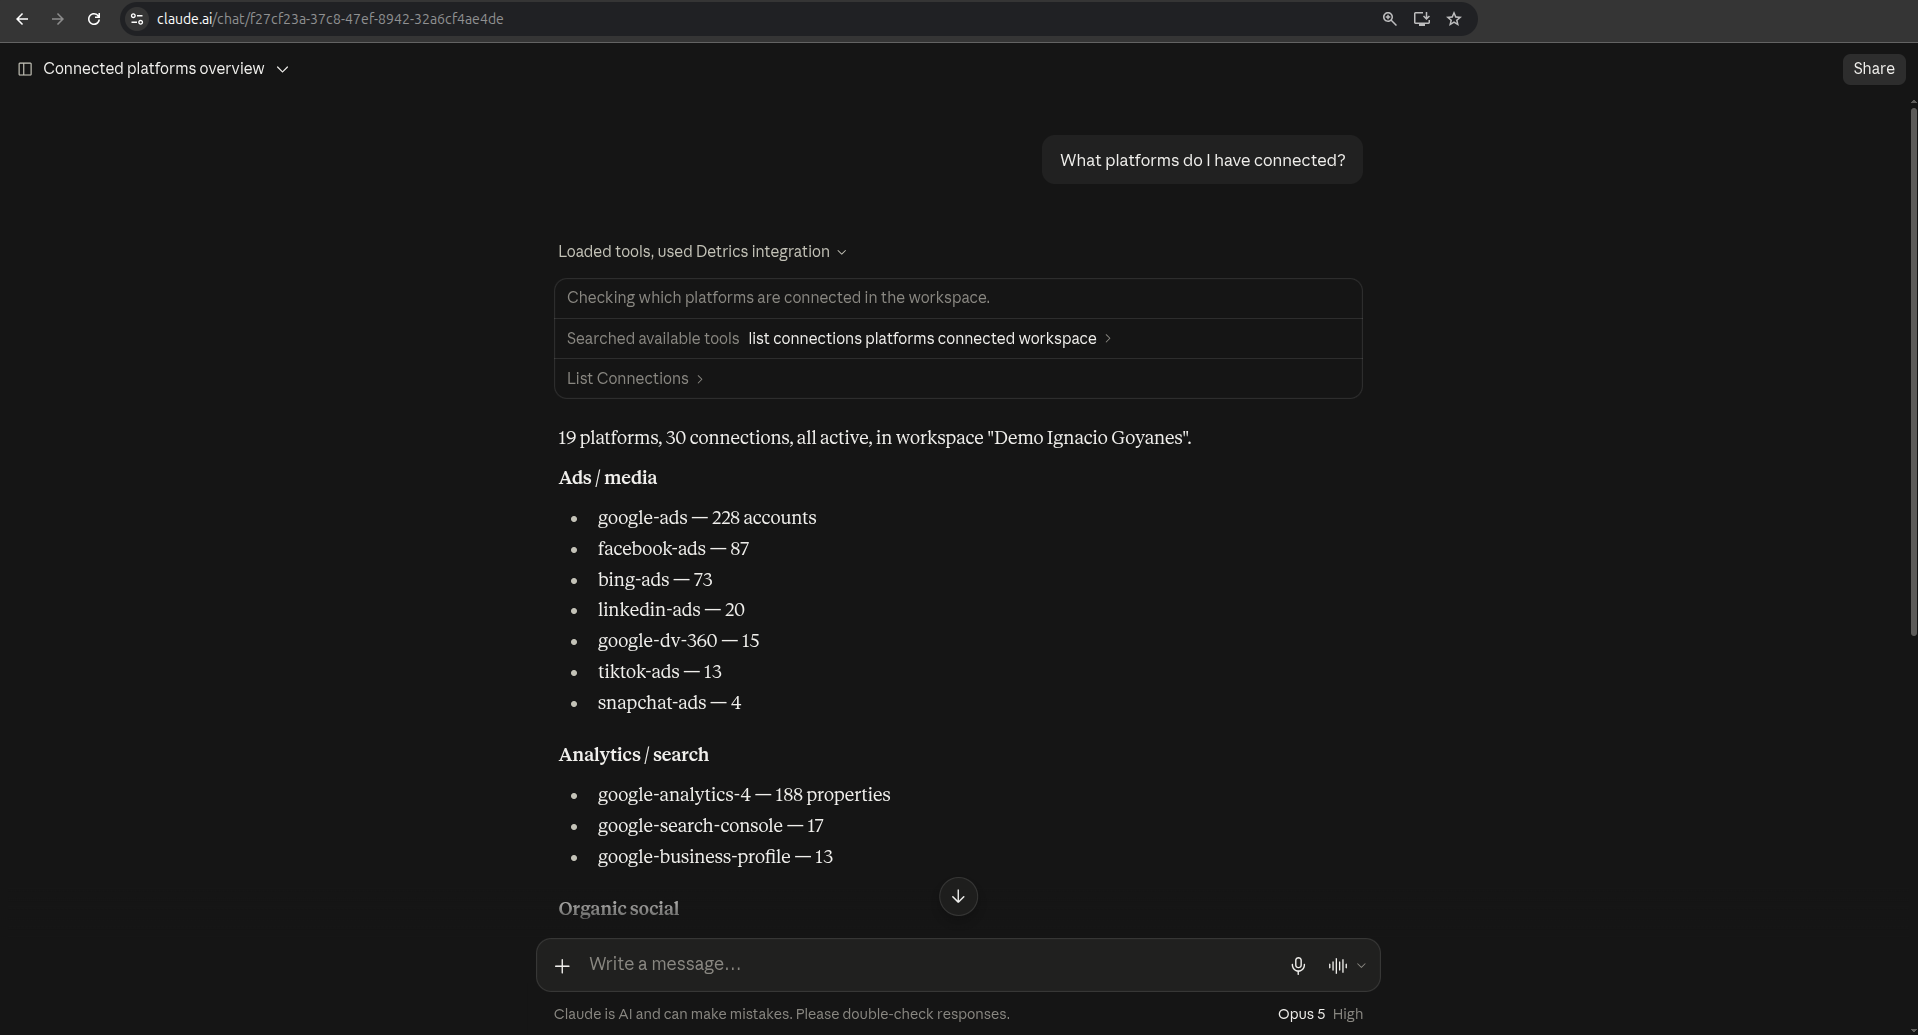Viewport: 1918px width, 1035px height.
Task: Click the "google-search-console — 17" list item
Action: tap(710, 826)
